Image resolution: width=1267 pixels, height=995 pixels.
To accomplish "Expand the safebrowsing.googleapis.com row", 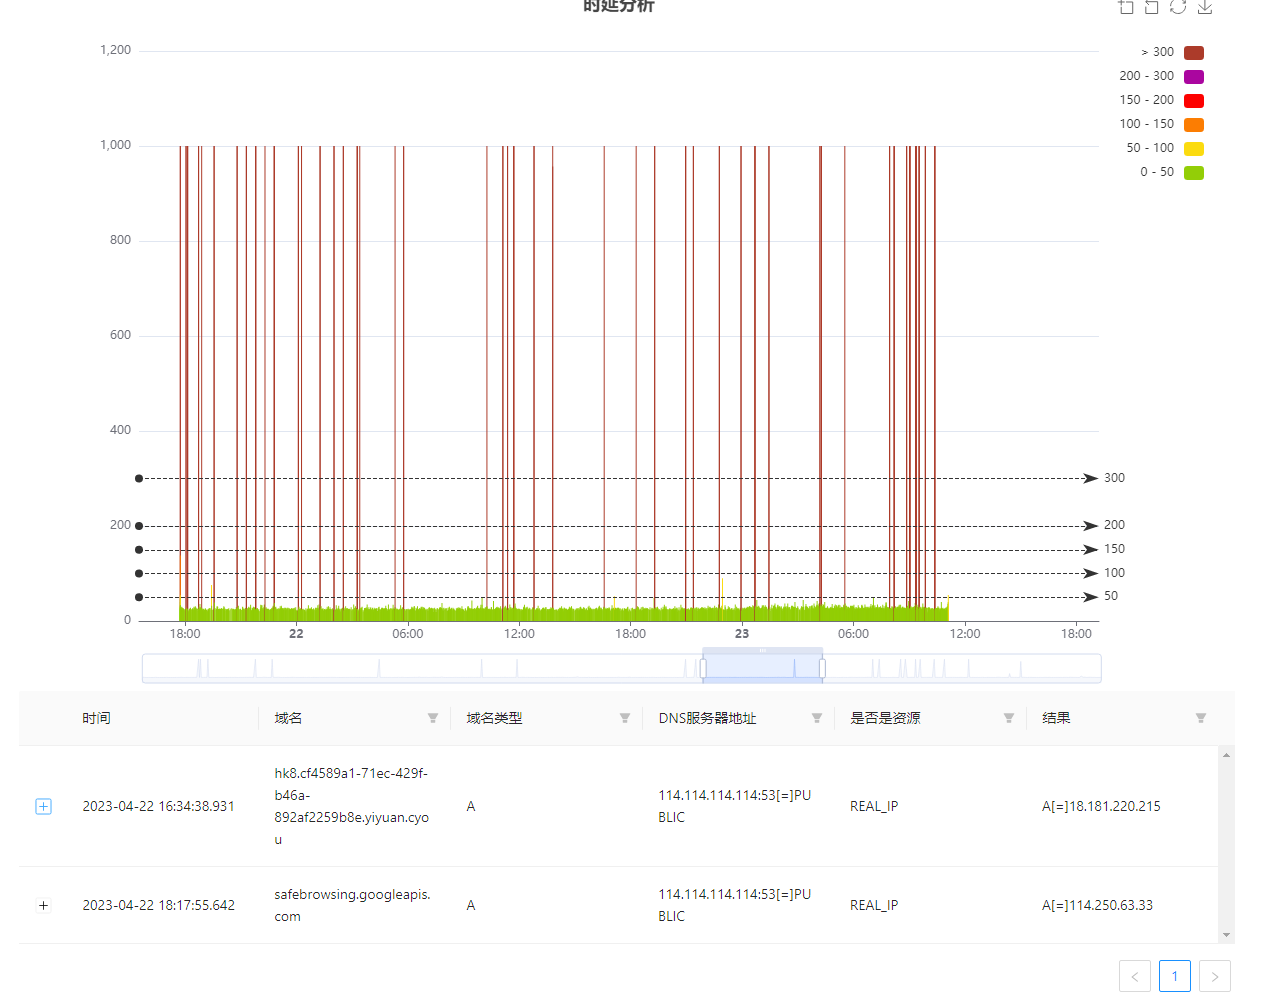I will [43, 905].
